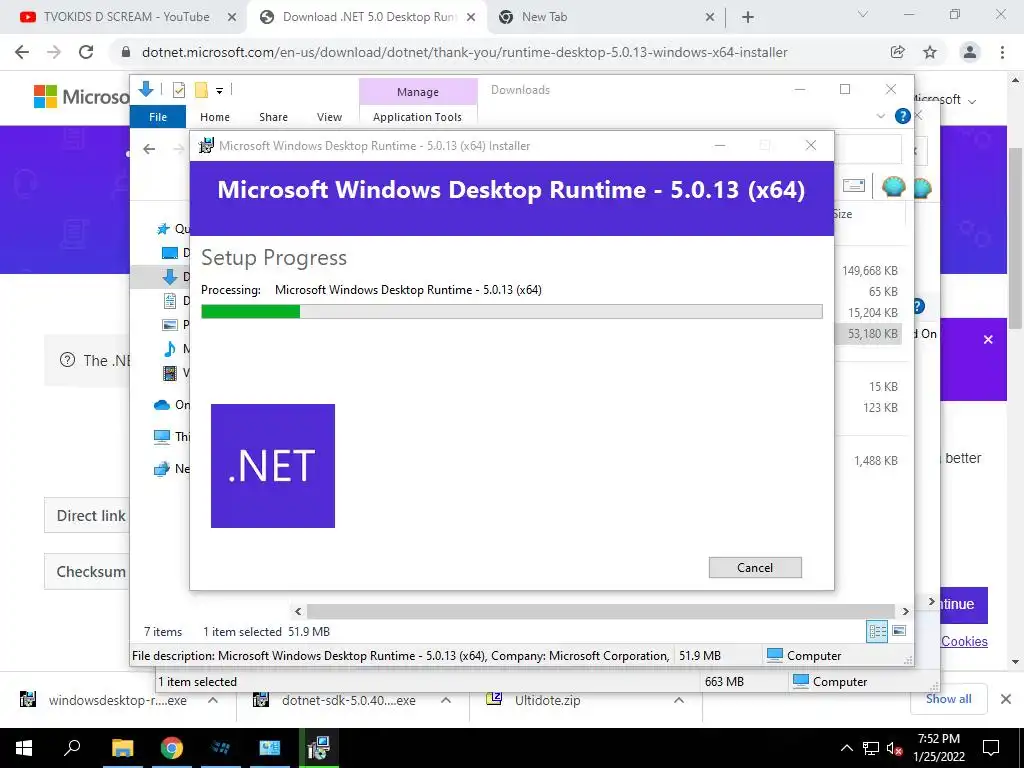Expand the Explorer ribbon chevron
Image resolution: width=1024 pixels, height=768 pixels.
click(x=880, y=116)
